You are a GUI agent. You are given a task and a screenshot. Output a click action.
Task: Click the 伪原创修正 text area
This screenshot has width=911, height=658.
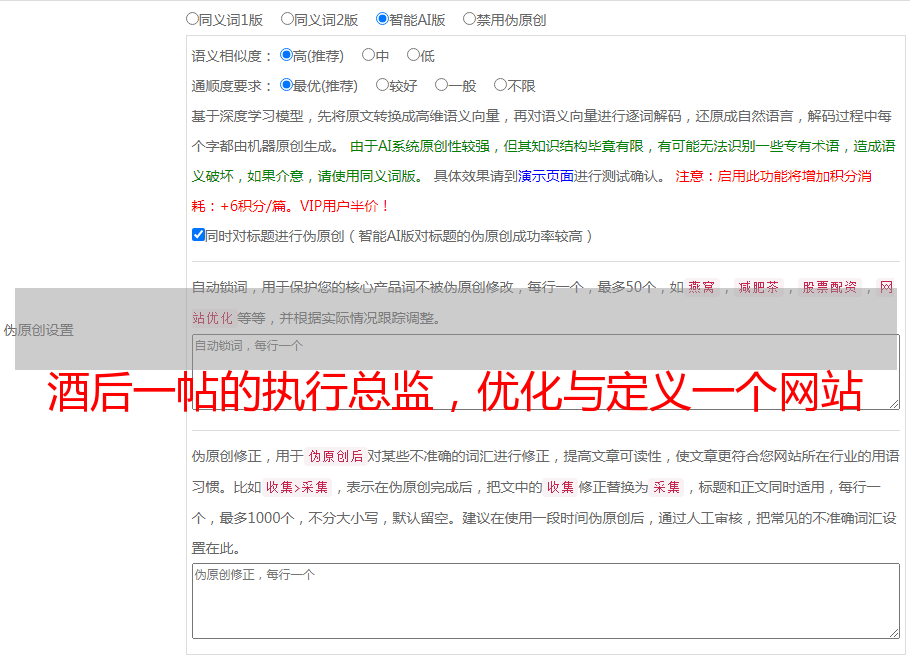[x=546, y=601]
